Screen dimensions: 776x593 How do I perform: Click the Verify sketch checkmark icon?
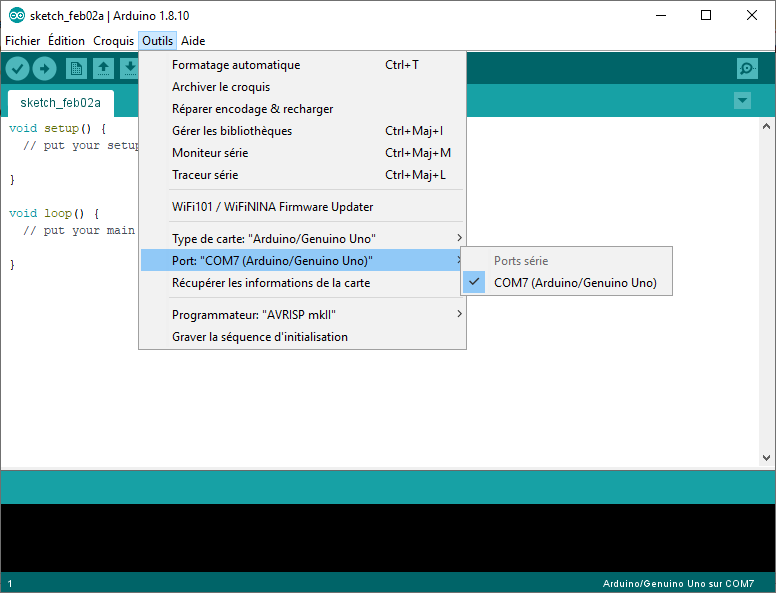(18, 68)
